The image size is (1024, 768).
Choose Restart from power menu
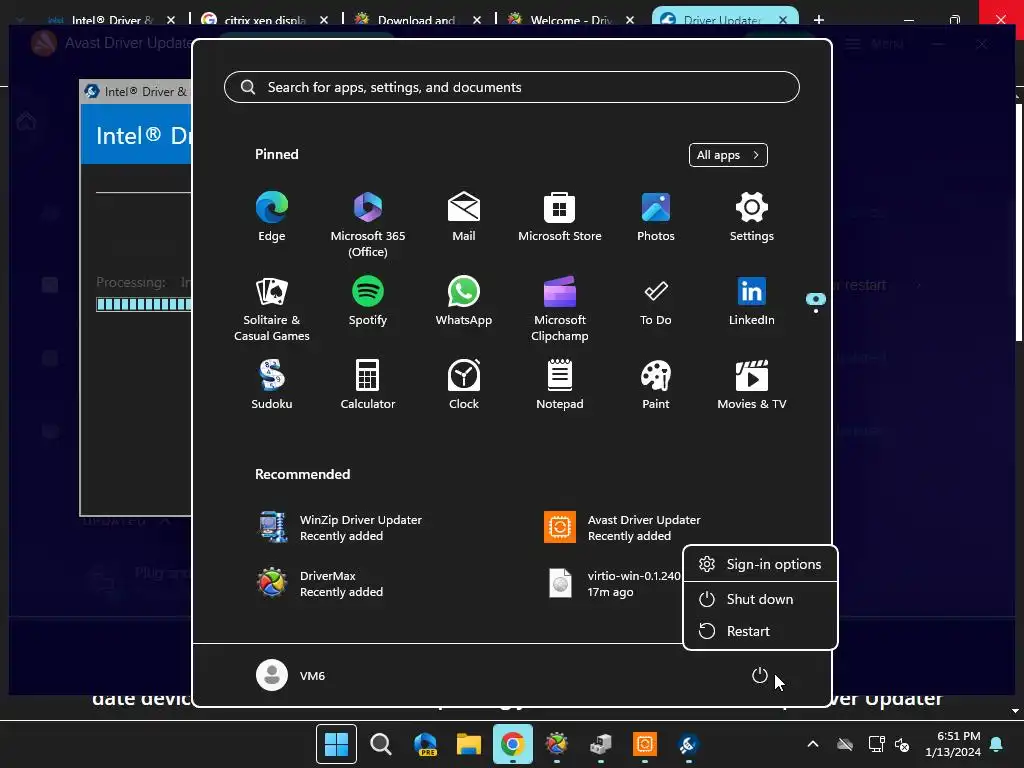click(760, 631)
